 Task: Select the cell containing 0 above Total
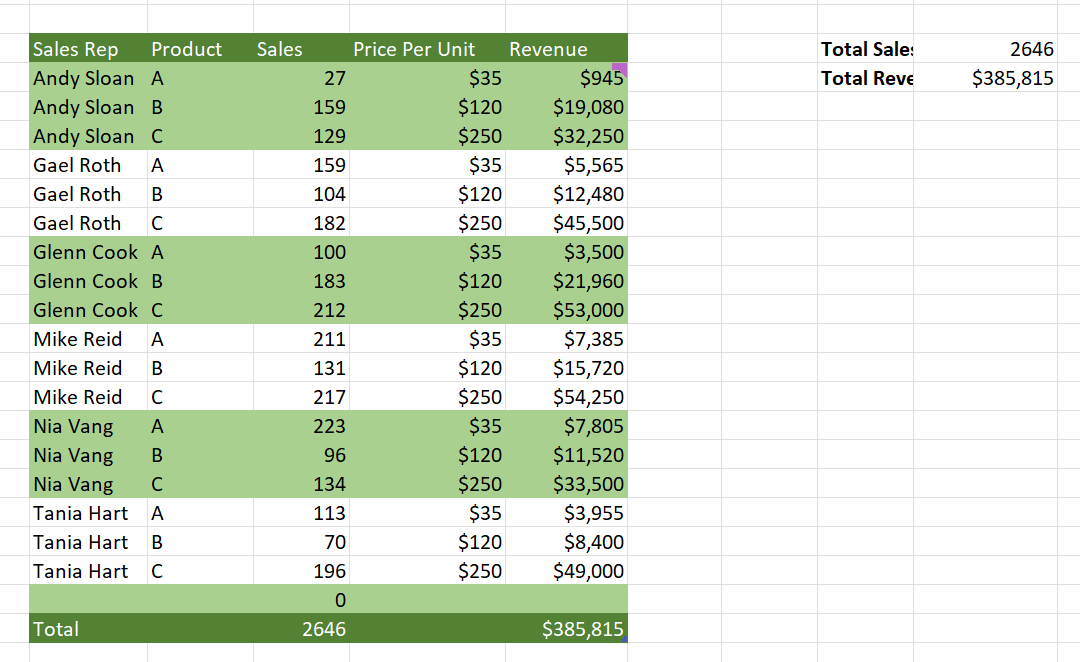[301, 600]
